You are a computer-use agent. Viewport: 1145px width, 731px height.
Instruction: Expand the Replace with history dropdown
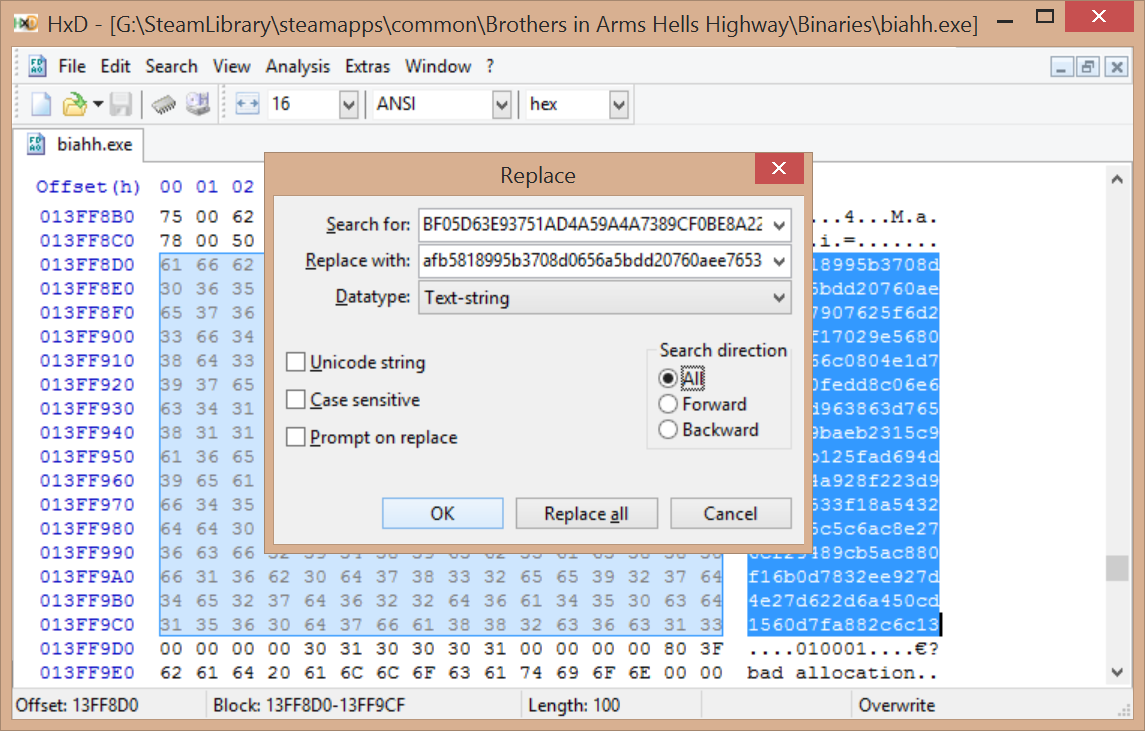779,261
